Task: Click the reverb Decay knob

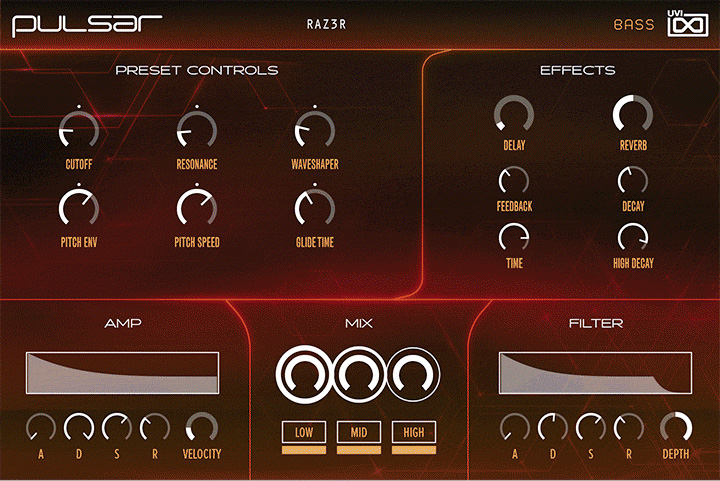Action: coord(633,181)
